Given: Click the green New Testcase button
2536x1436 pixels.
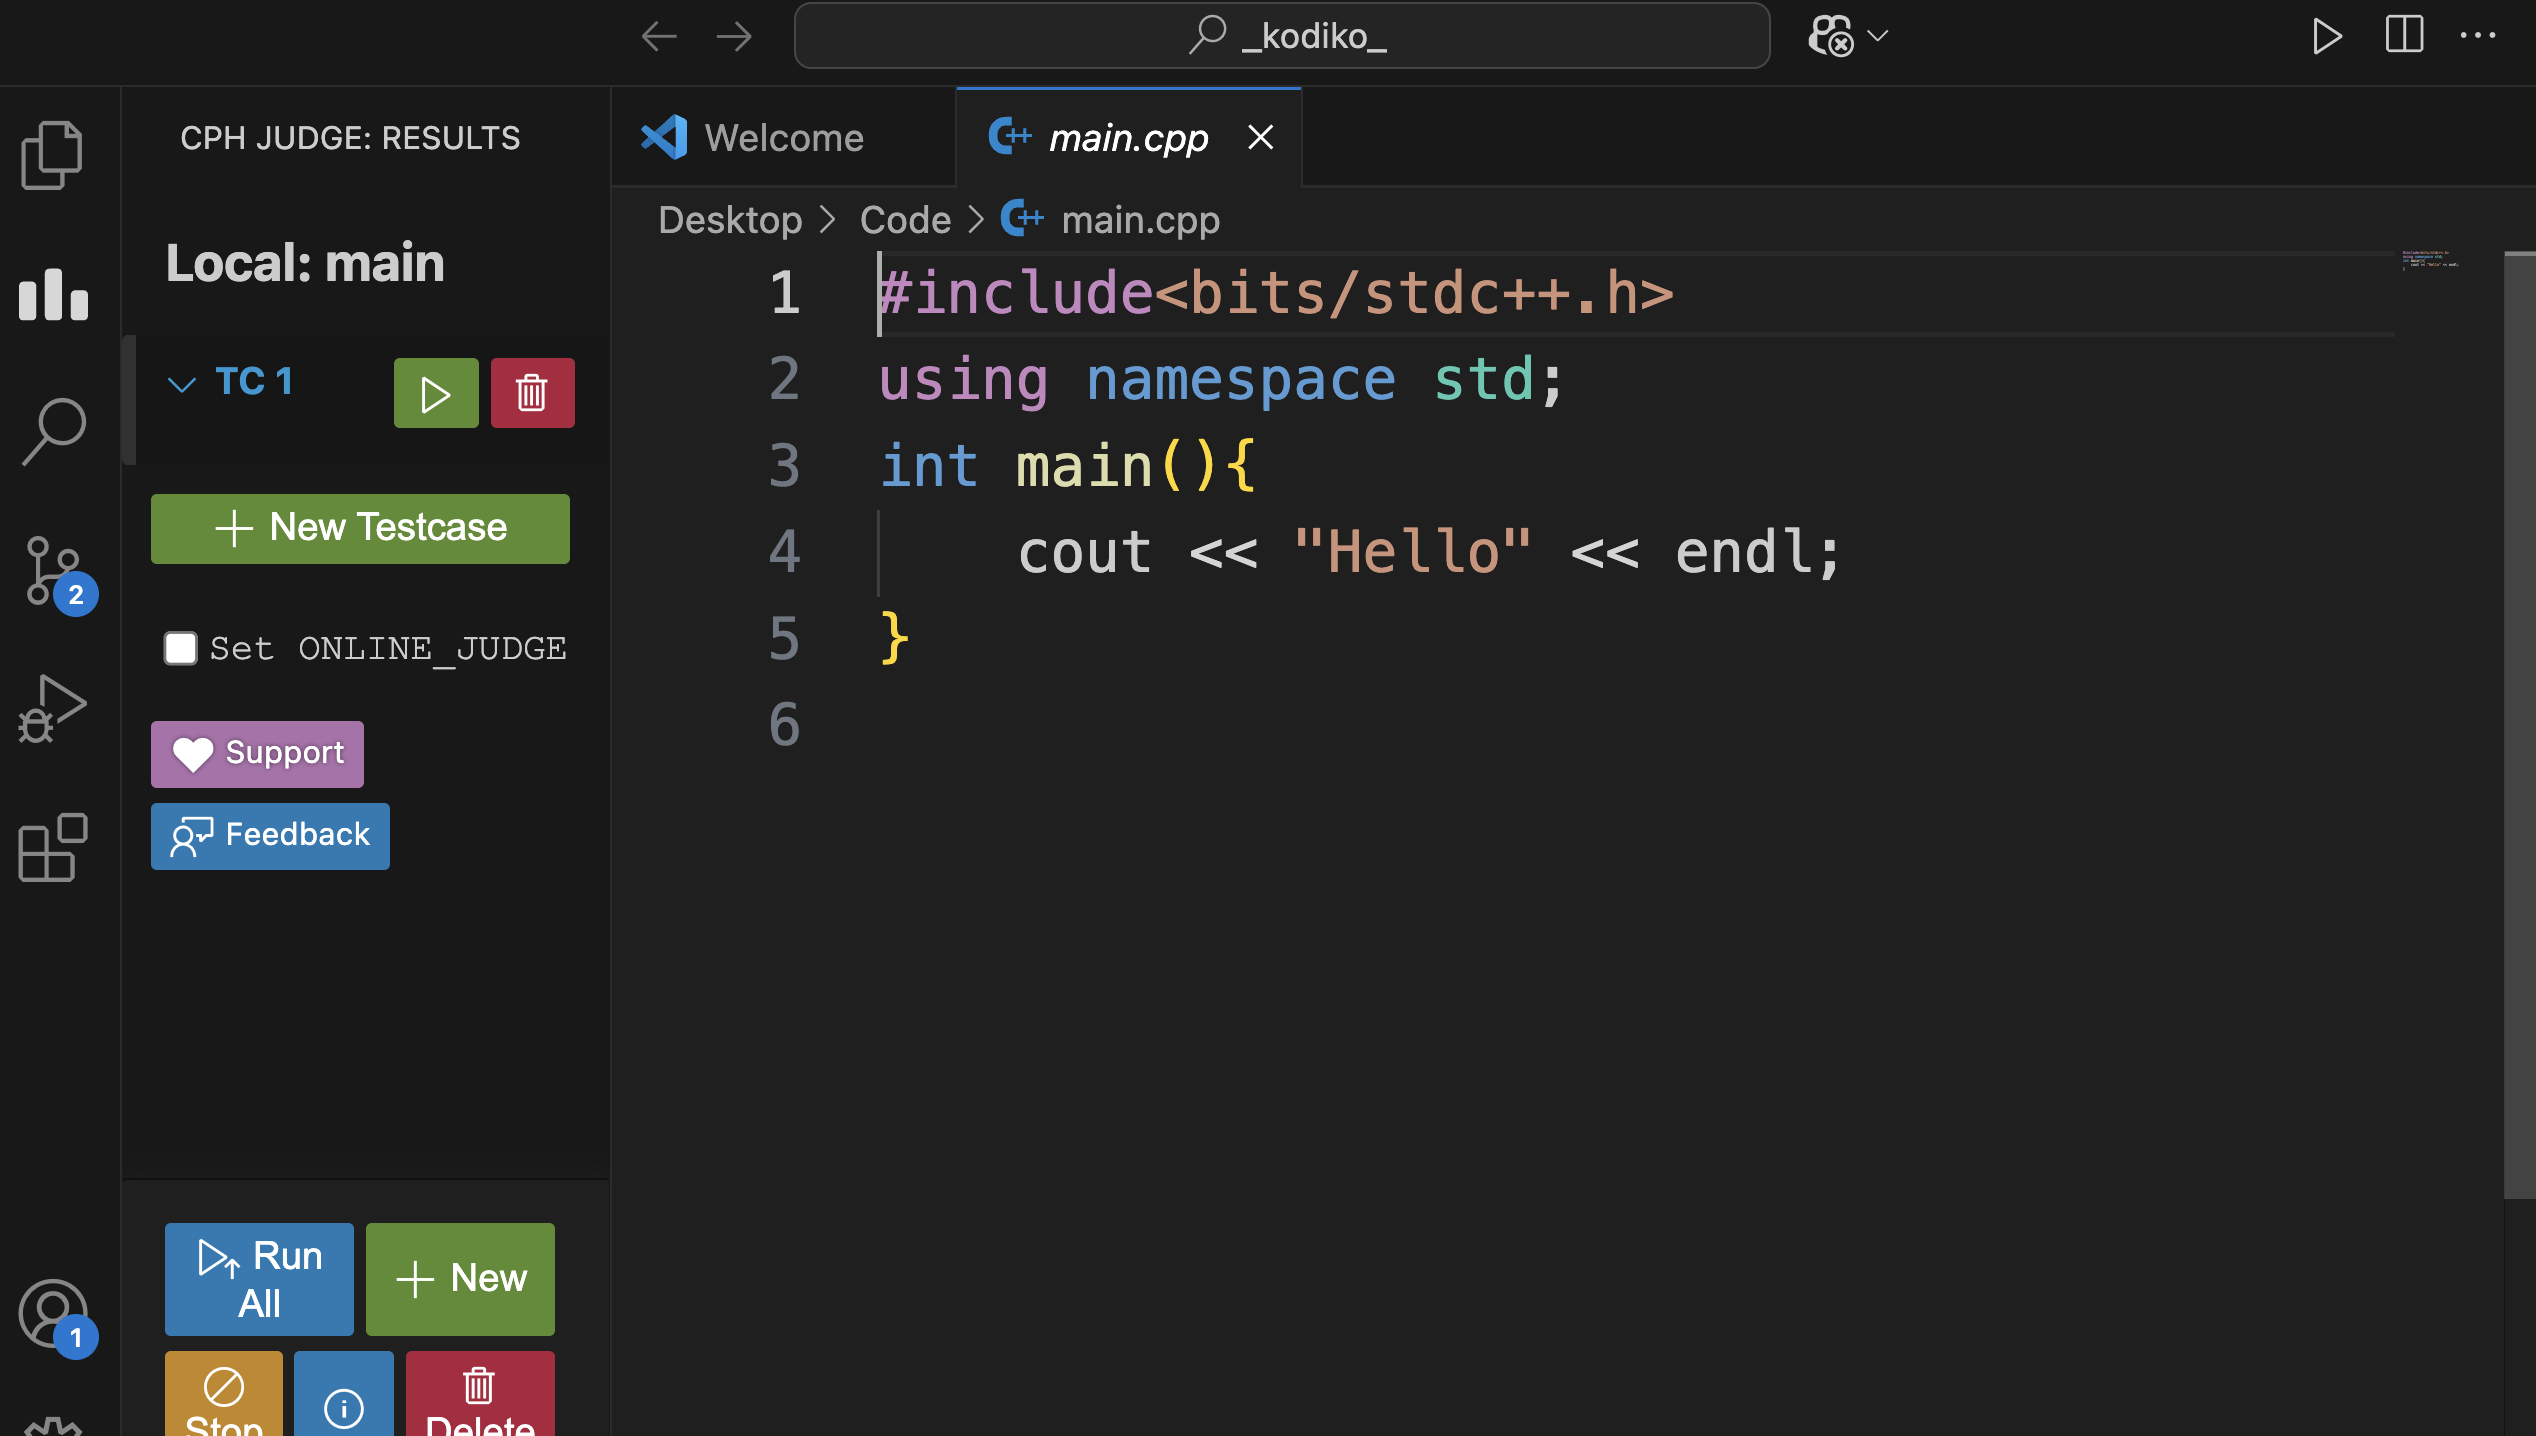Looking at the screenshot, I should [360, 528].
